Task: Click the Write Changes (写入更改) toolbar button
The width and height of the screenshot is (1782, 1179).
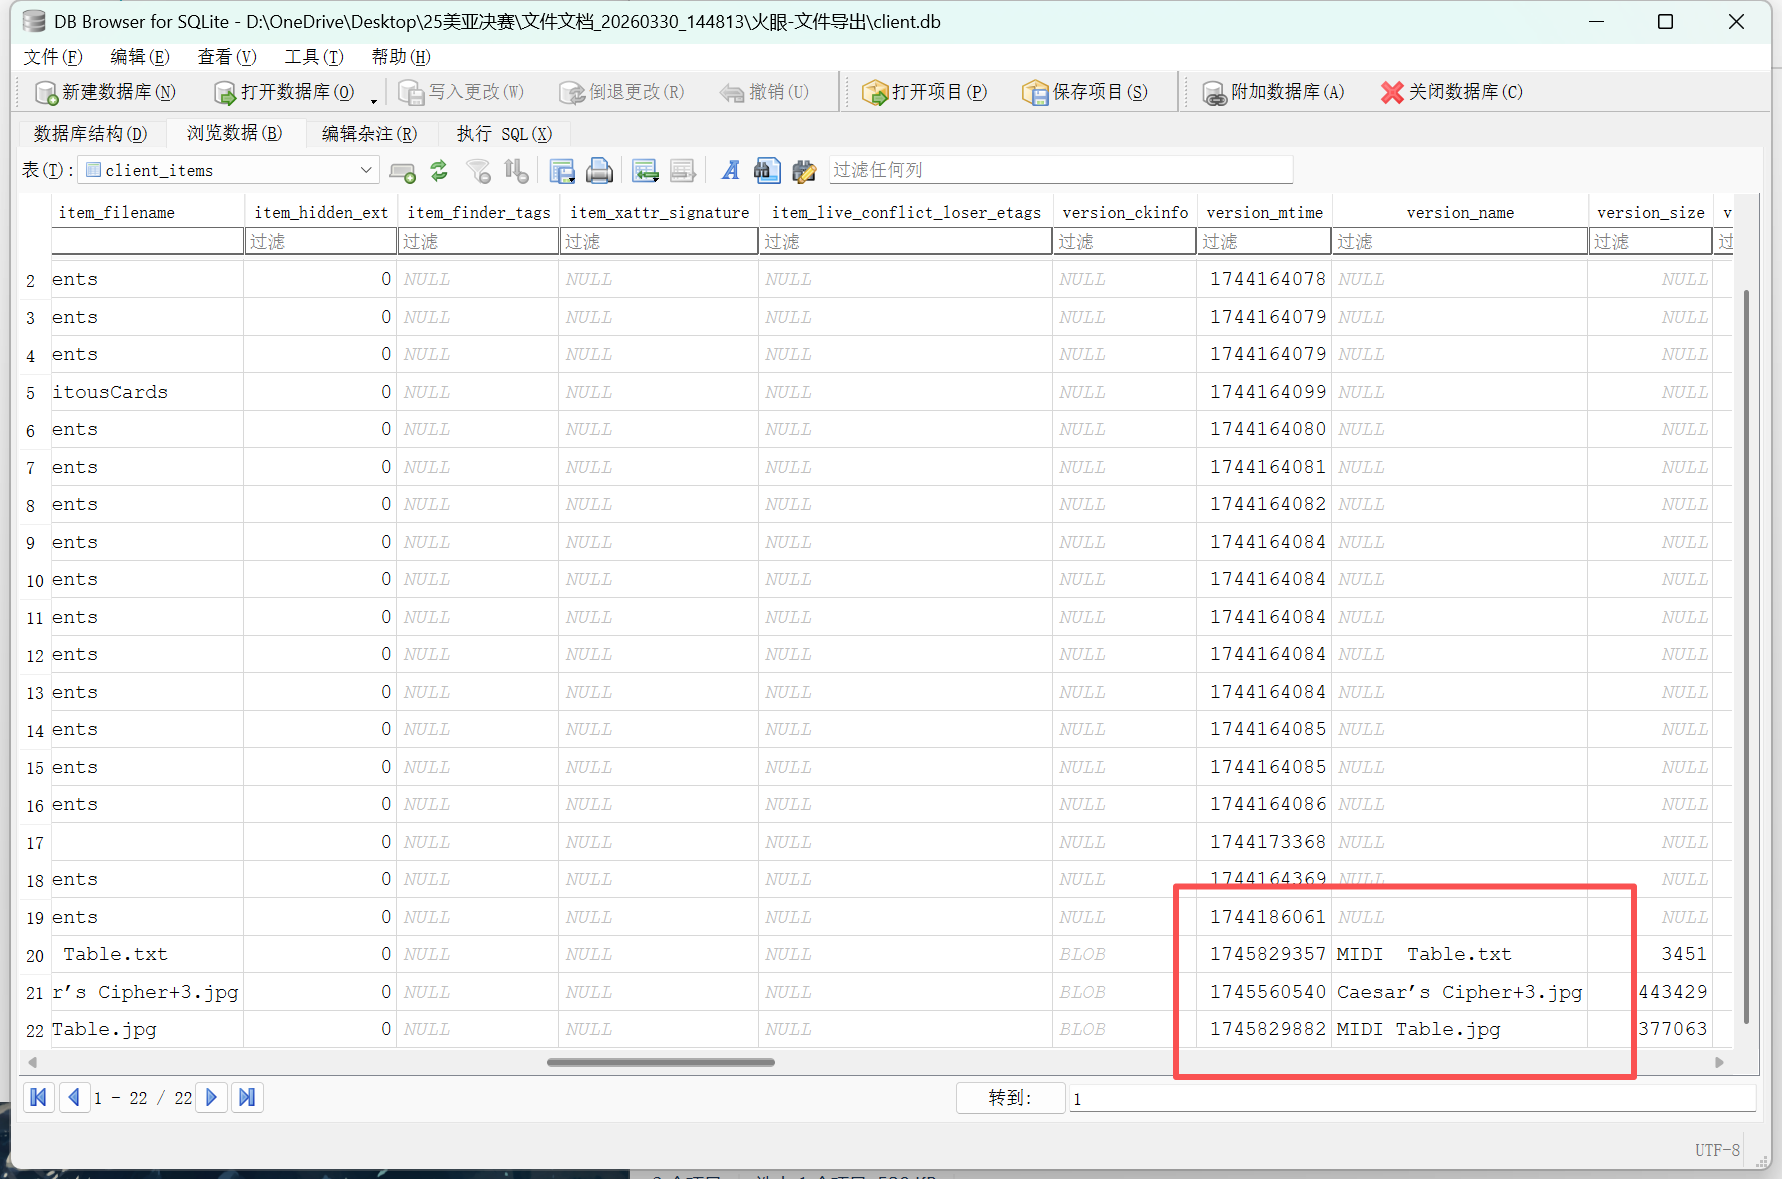Action: point(461,92)
